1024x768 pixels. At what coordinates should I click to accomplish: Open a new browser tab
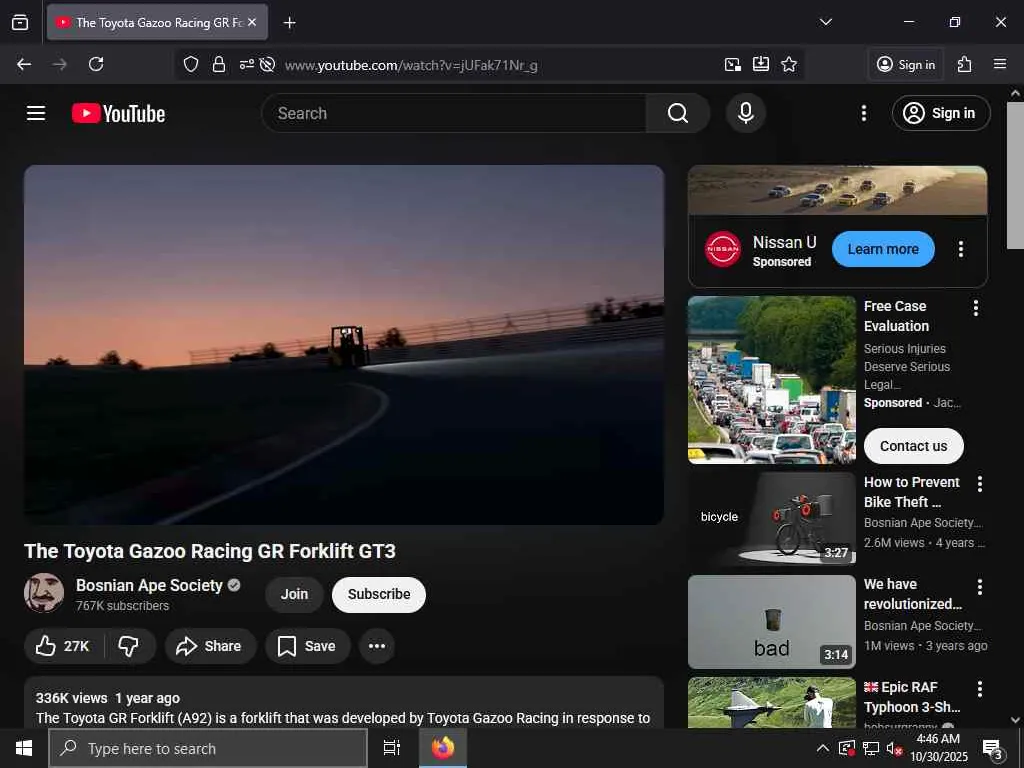289,23
